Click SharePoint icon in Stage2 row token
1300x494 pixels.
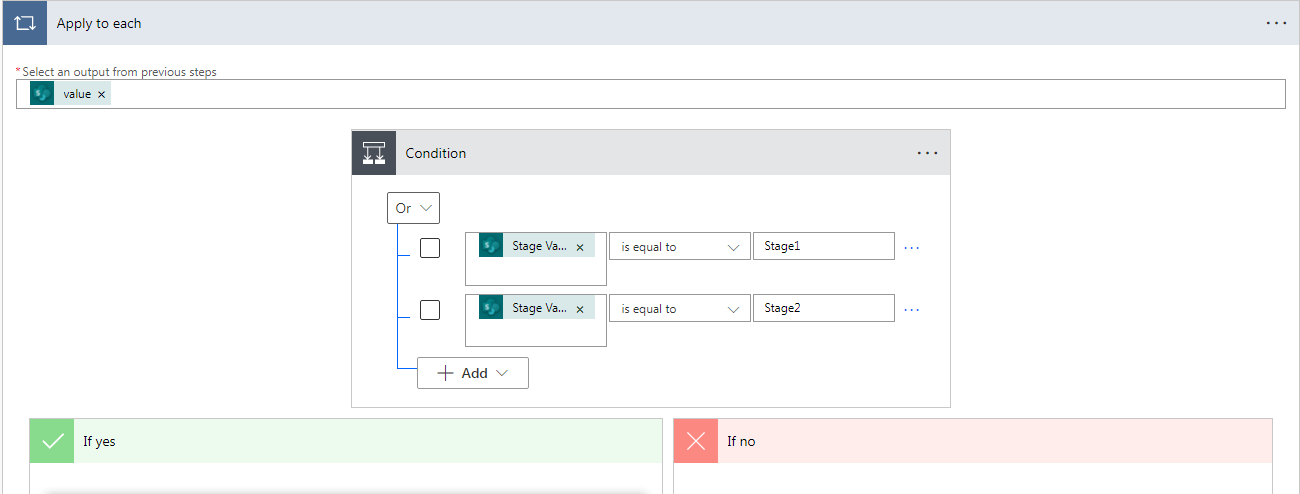[x=491, y=308]
